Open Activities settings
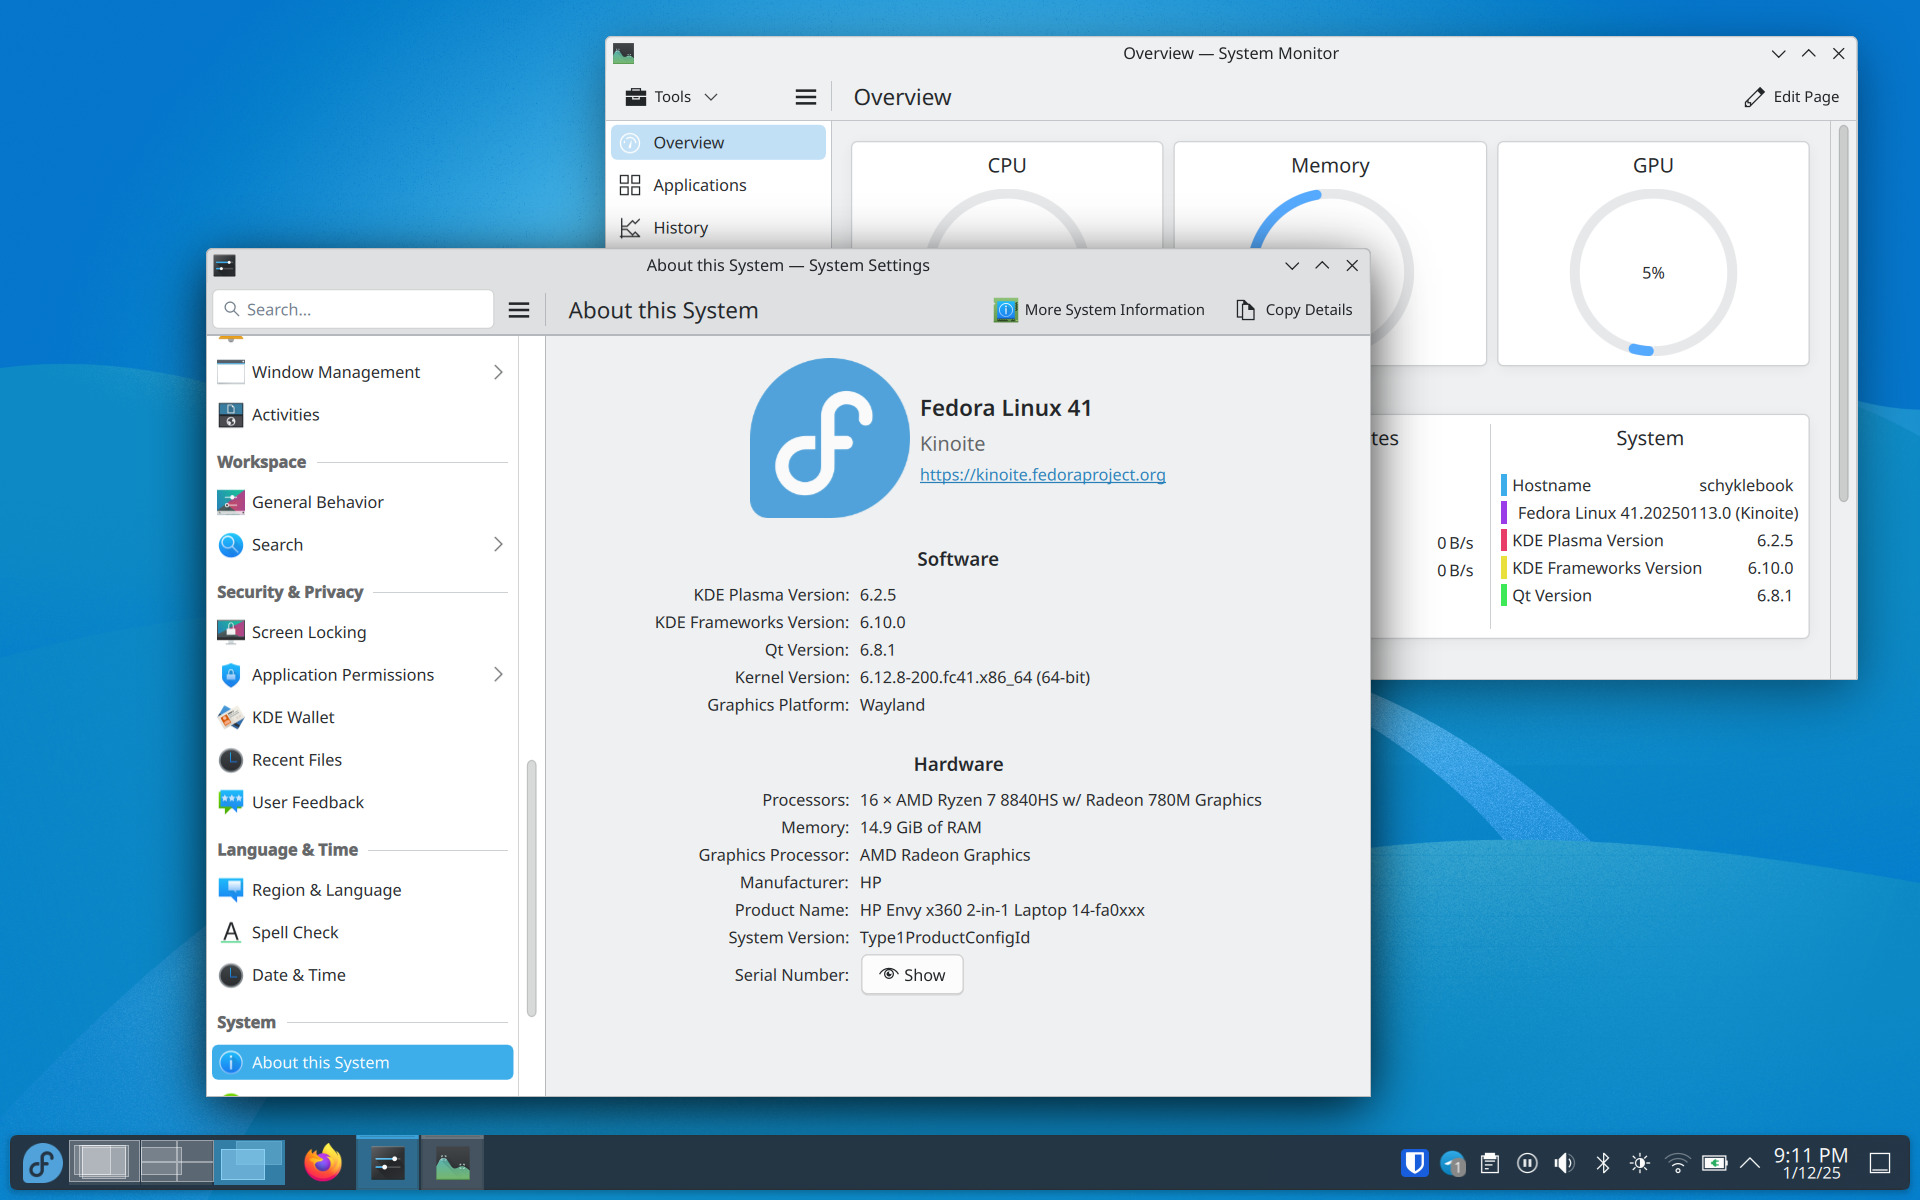 (x=362, y=415)
